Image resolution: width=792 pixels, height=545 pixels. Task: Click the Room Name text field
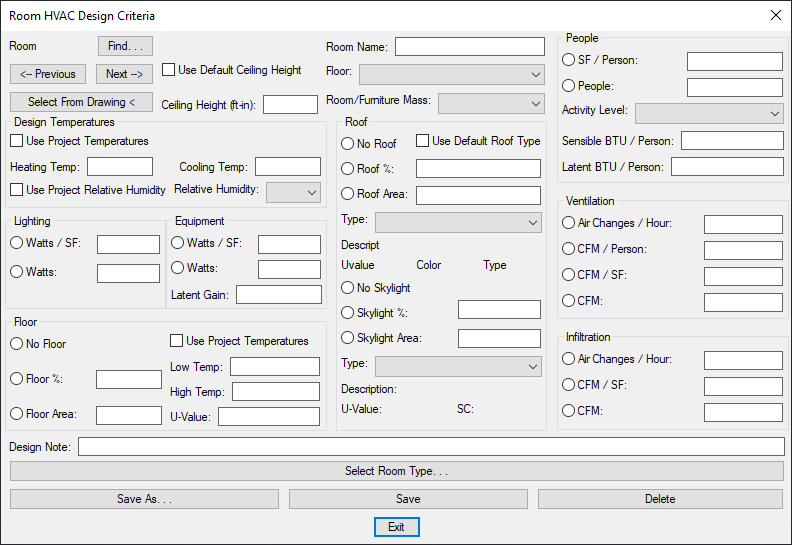click(470, 46)
